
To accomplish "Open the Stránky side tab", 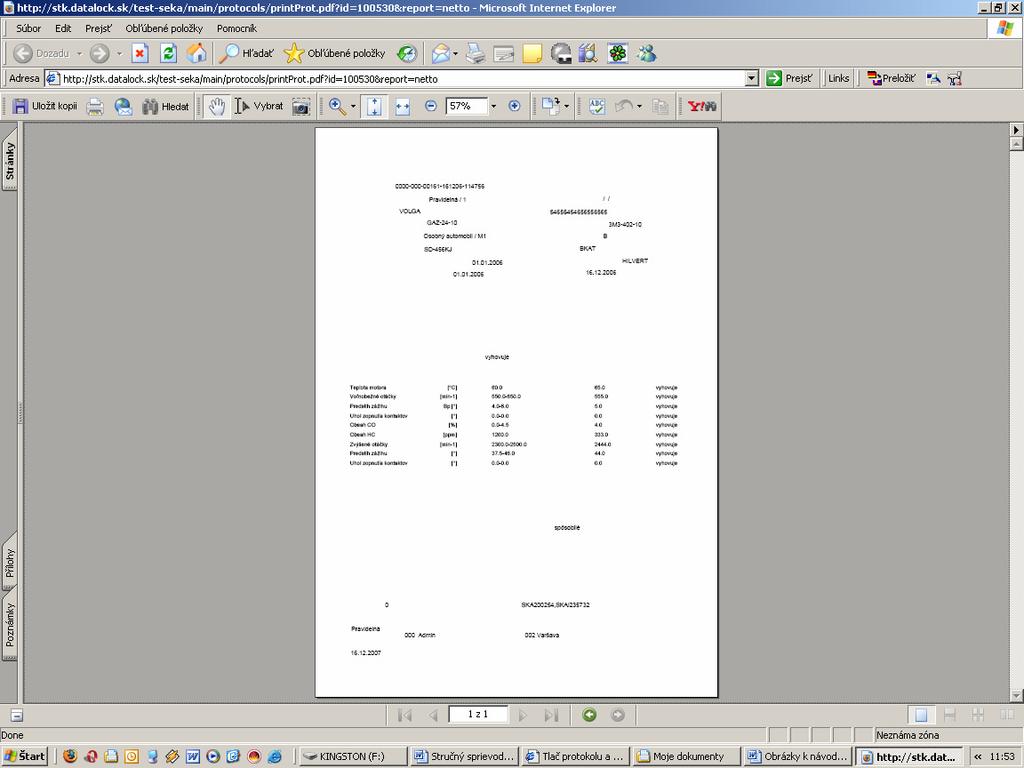I will coord(10,159).
